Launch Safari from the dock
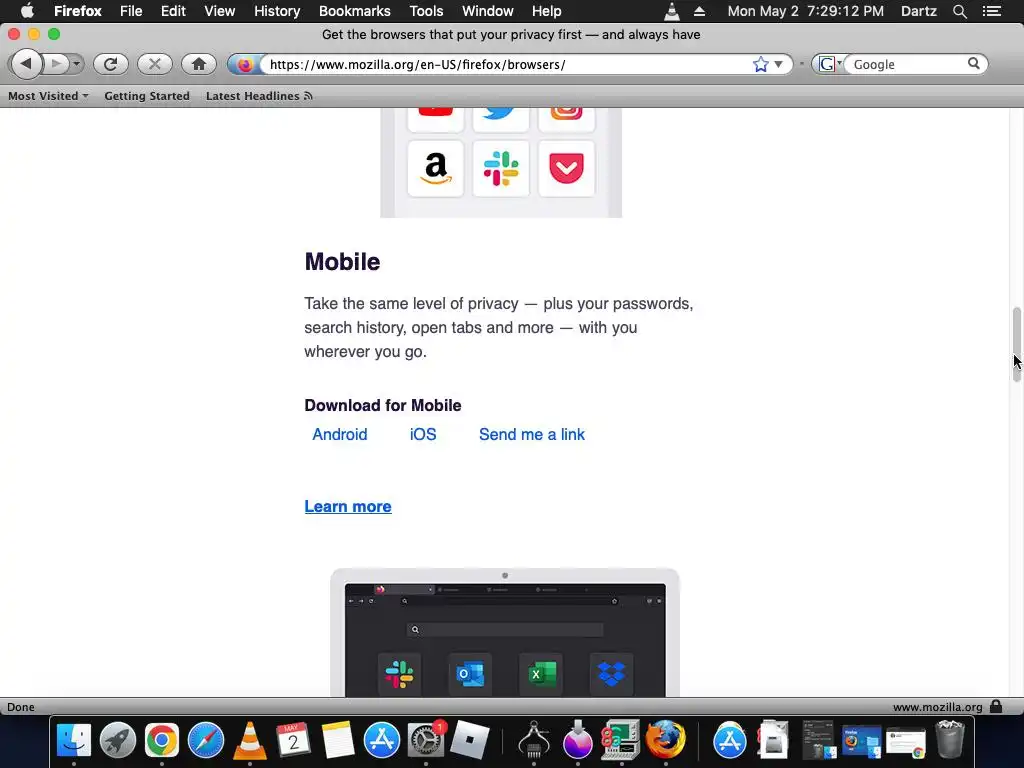The width and height of the screenshot is (1024, 768). point(206,740)
